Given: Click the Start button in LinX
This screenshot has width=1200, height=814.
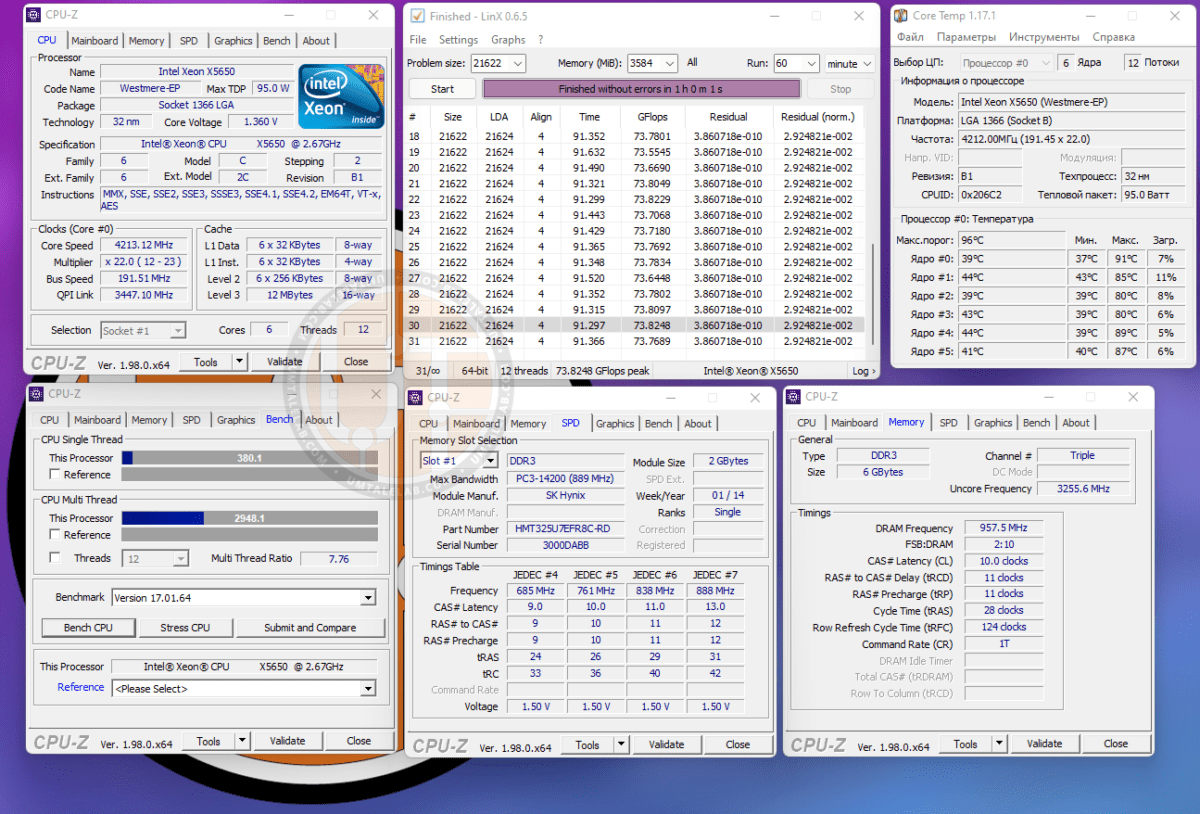Looking at the screenshot, I should [x=442, y=89].
